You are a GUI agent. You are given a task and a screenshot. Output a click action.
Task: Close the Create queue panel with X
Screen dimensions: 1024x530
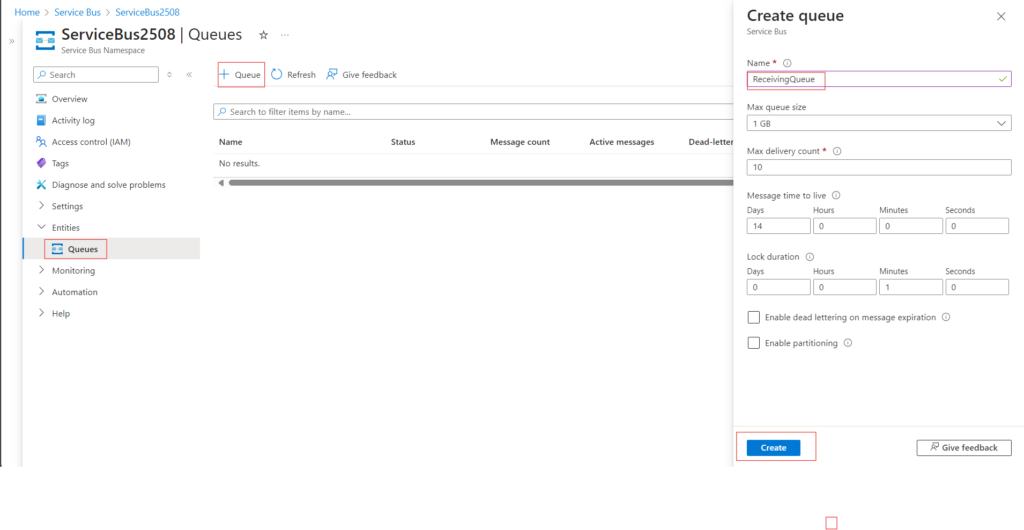coord(1000,16)
